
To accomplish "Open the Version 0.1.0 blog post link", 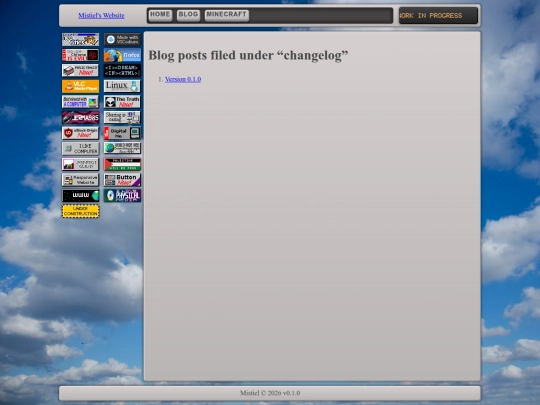I will click(x=183, y=79).
